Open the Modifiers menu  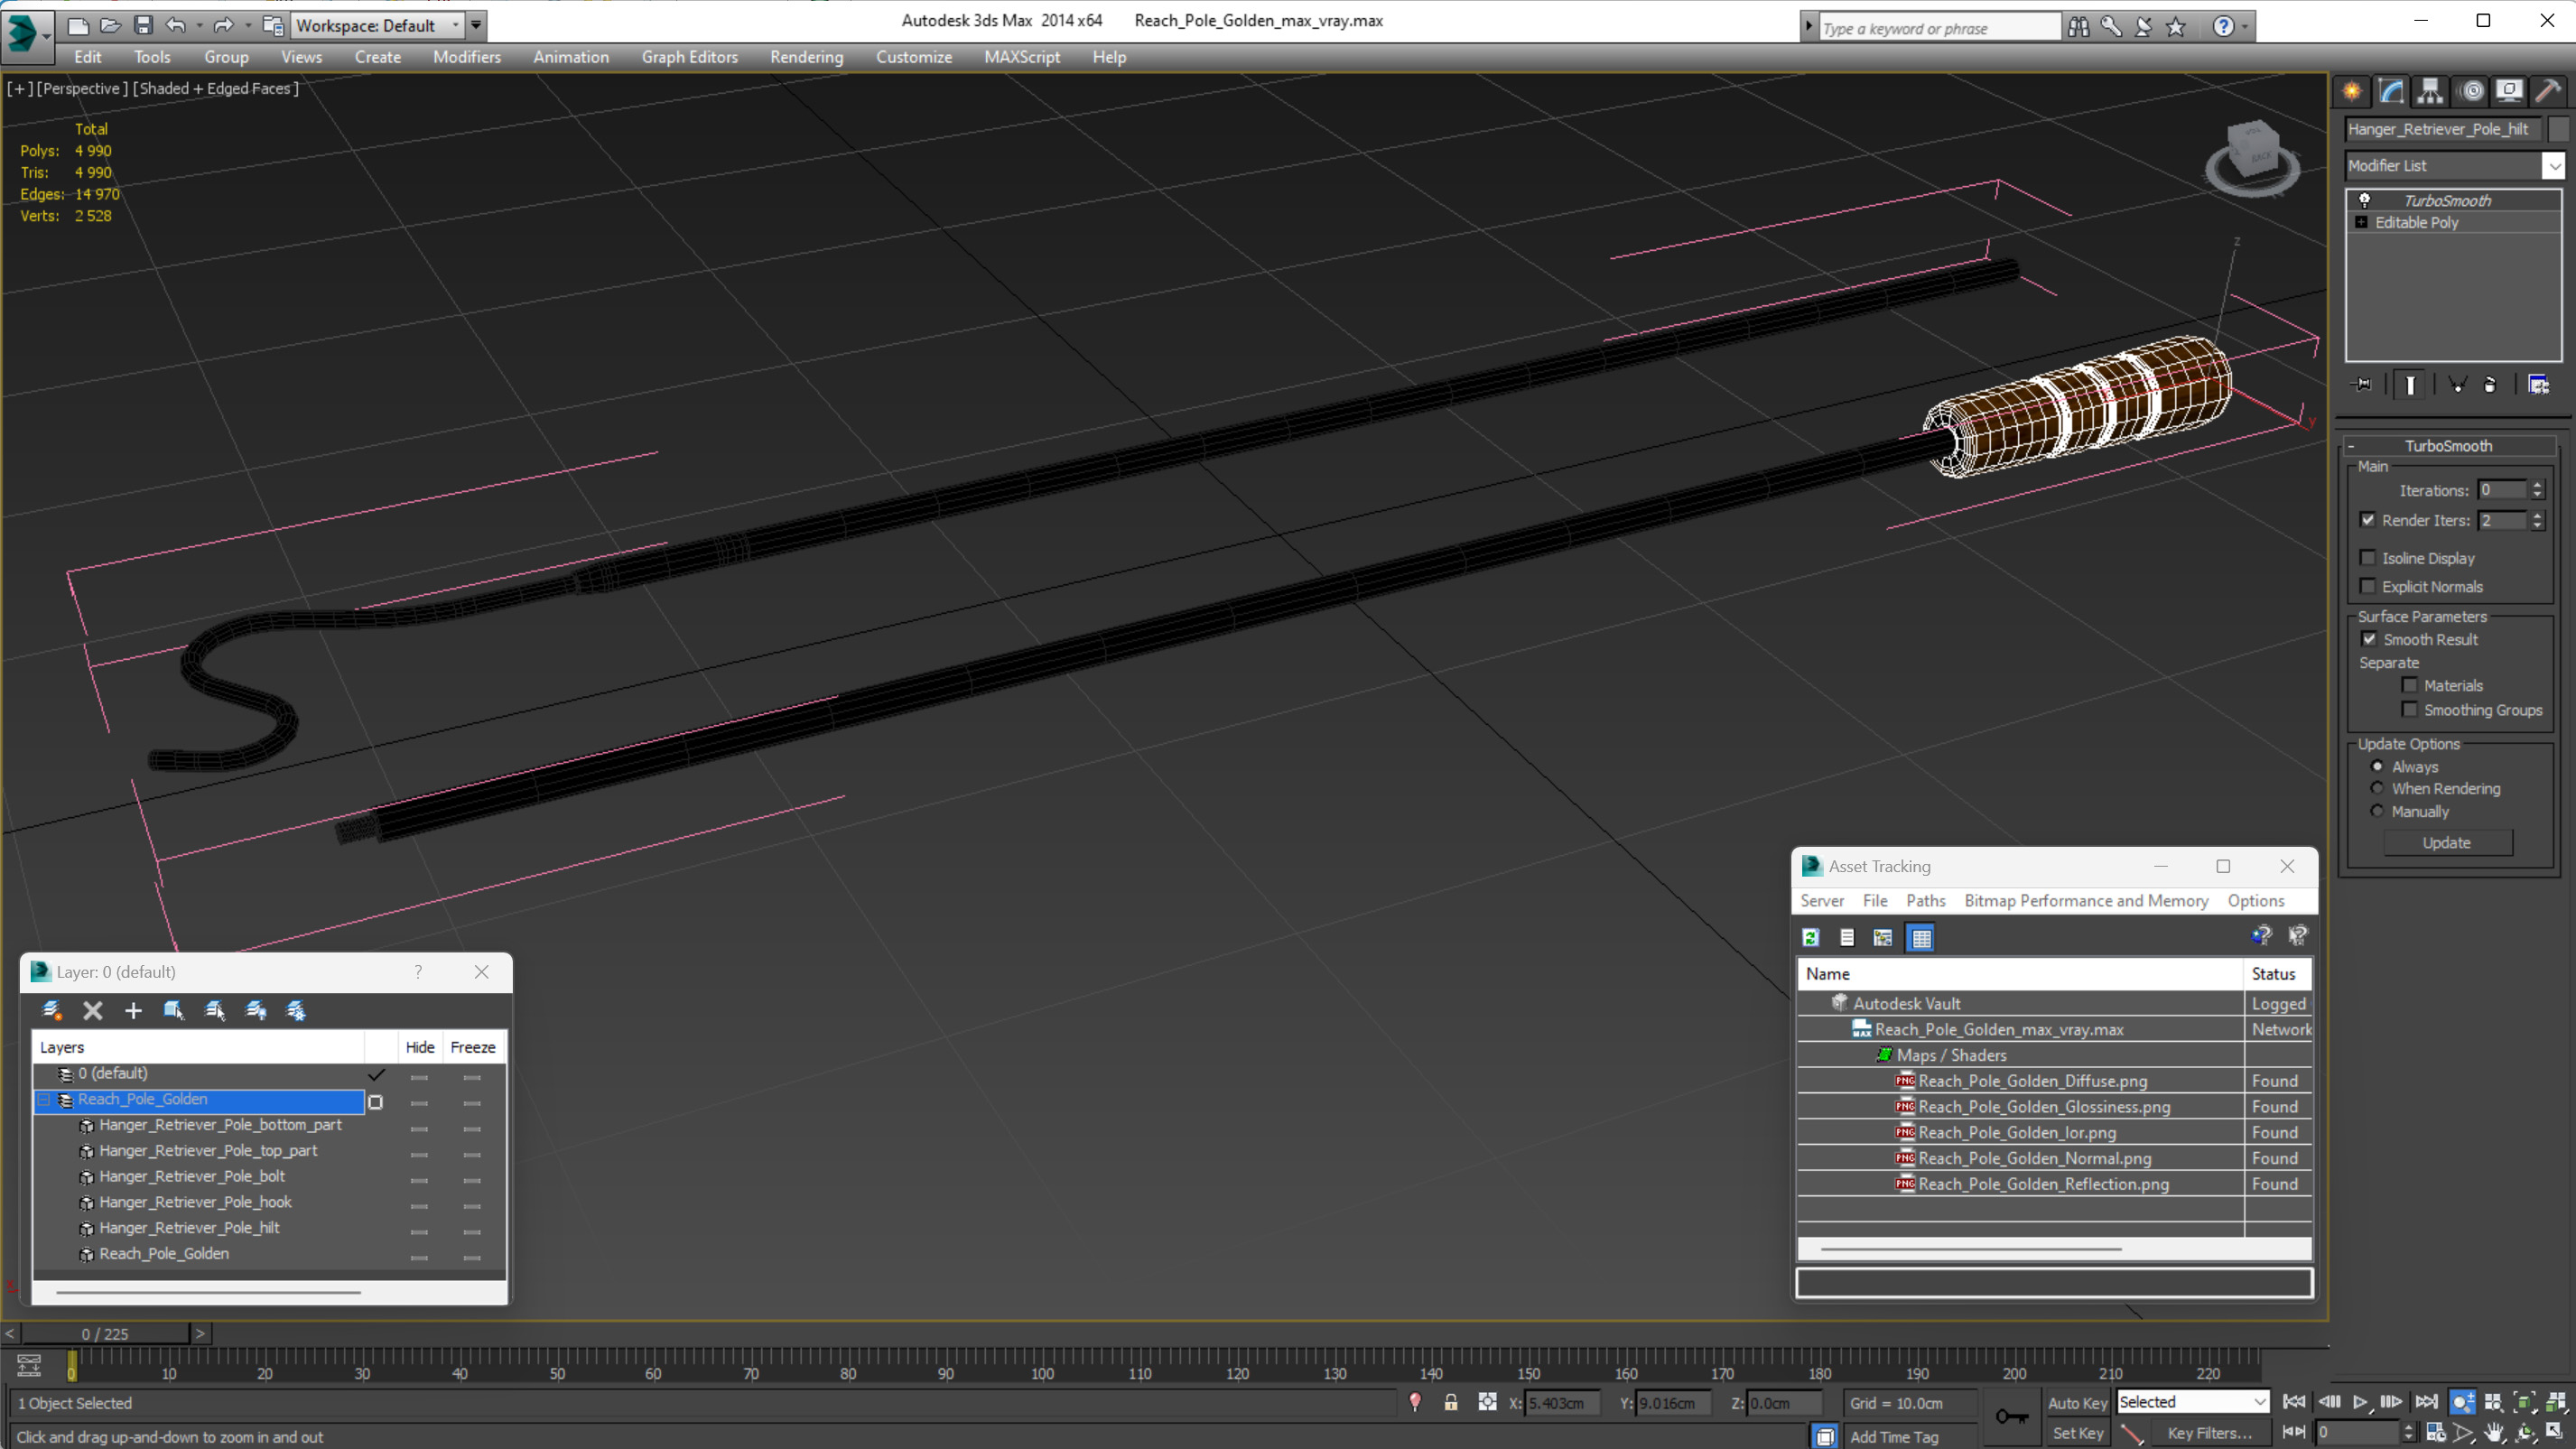[x=466, y=57]
